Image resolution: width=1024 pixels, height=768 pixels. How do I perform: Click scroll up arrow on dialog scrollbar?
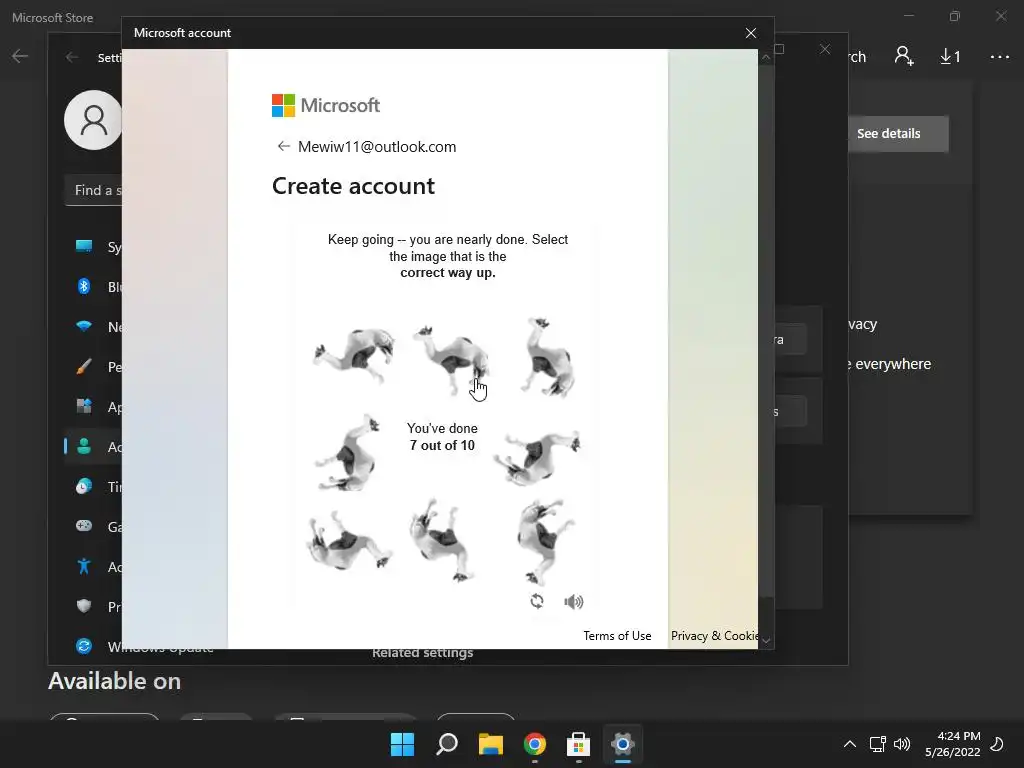click(766, 57)
